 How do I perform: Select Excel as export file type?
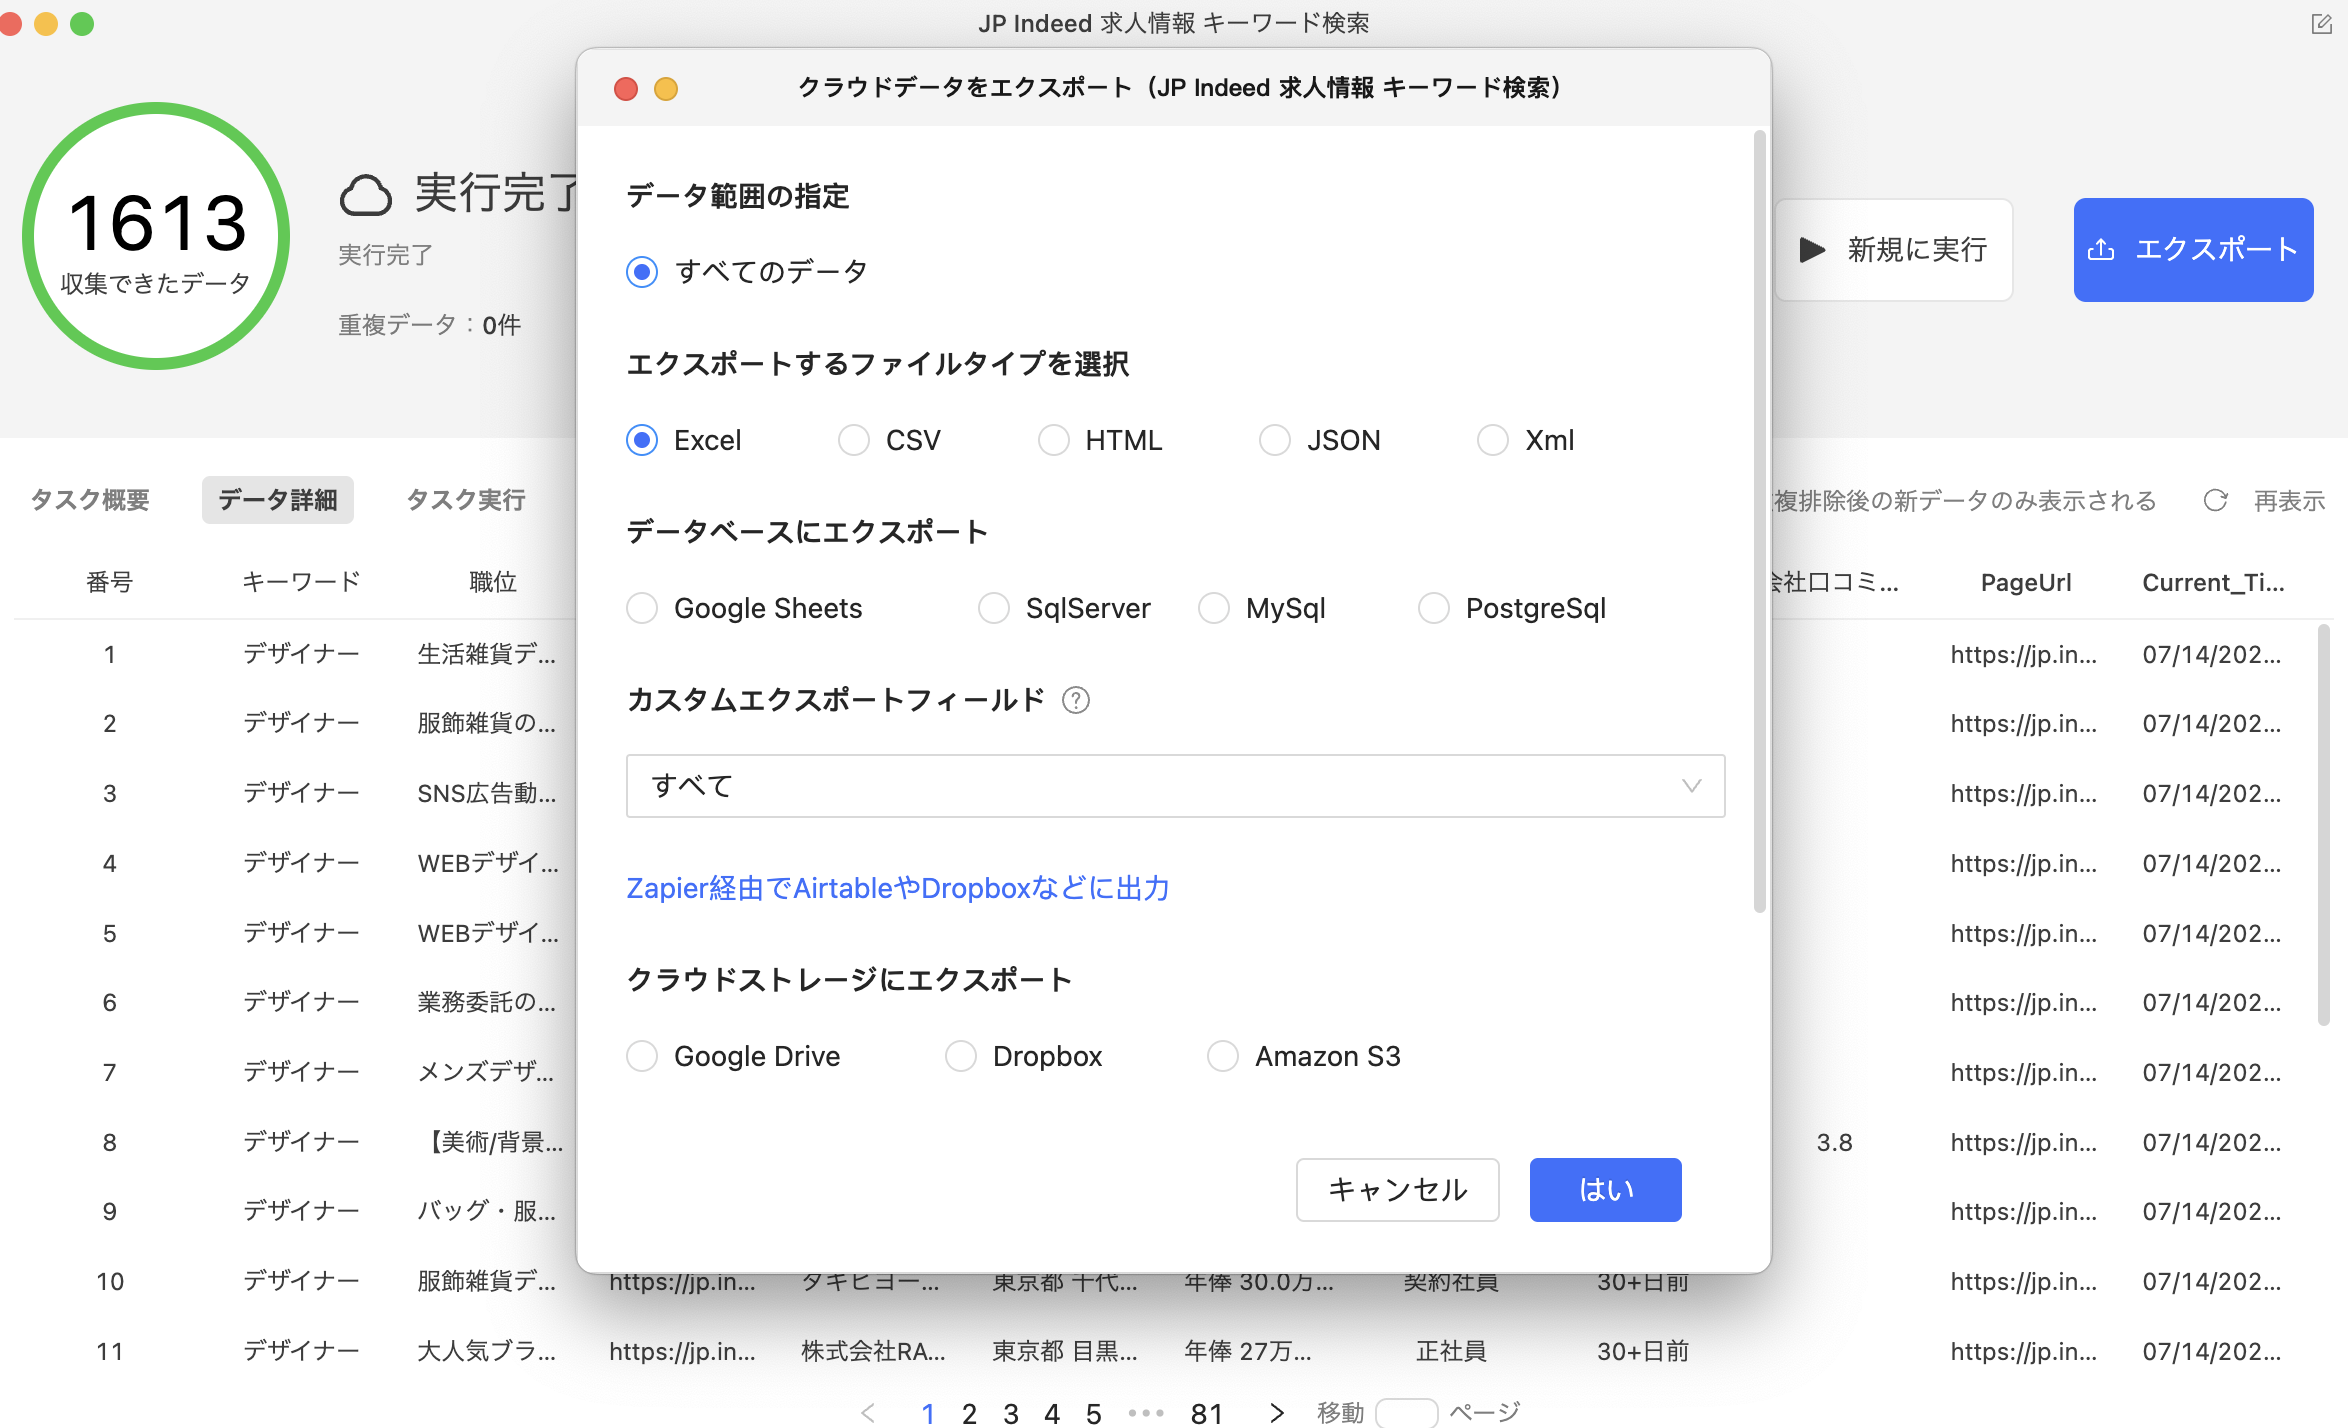click(x=642, y=440)
